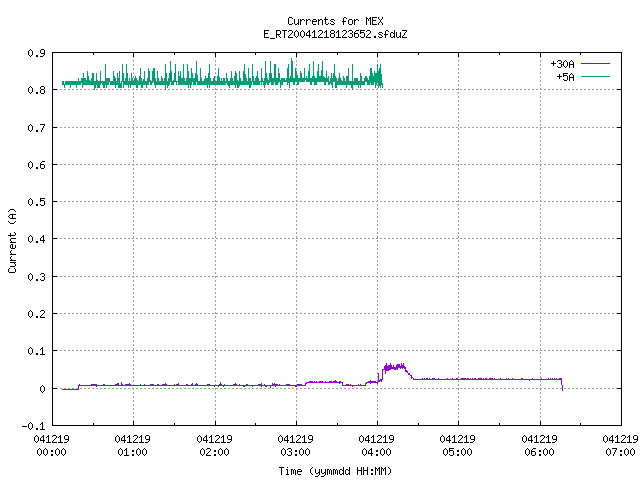The height and width of the screenshot is (480, 640).
Task: Click the purple +30A legend line sample
Action: [595, 64]
